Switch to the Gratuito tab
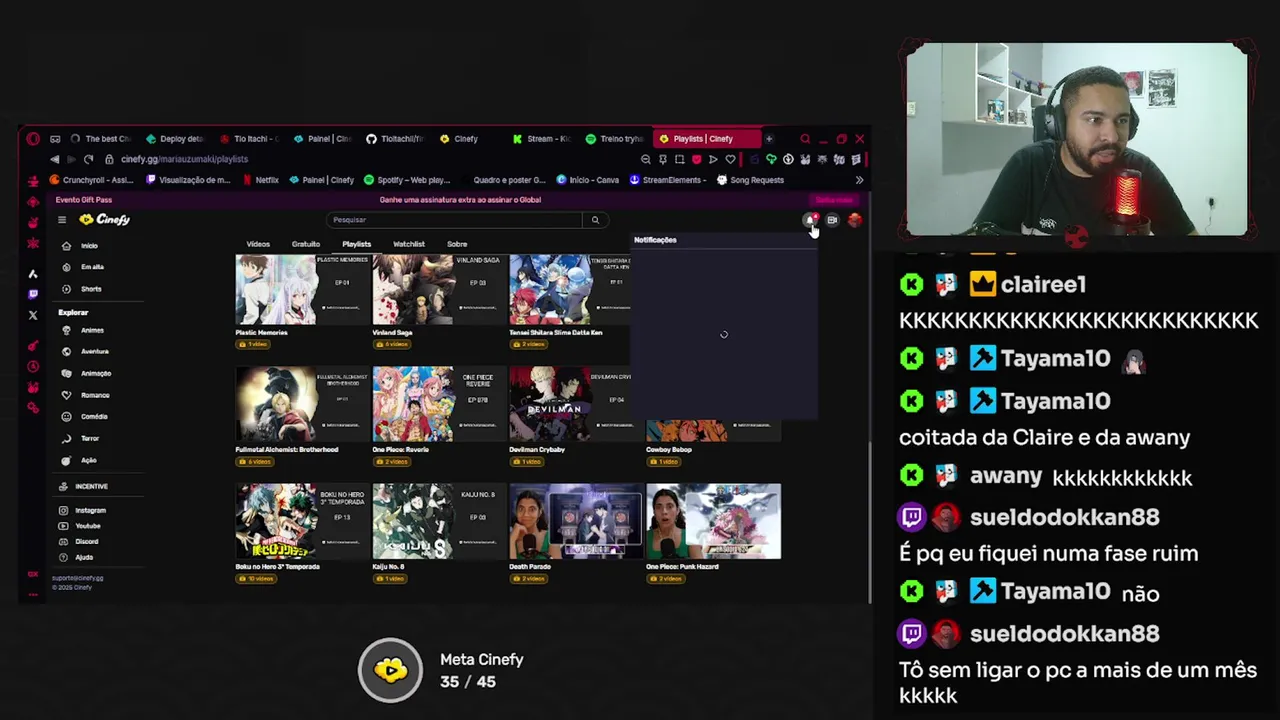Screen dimensions: 1280x720 coord(306,244)
